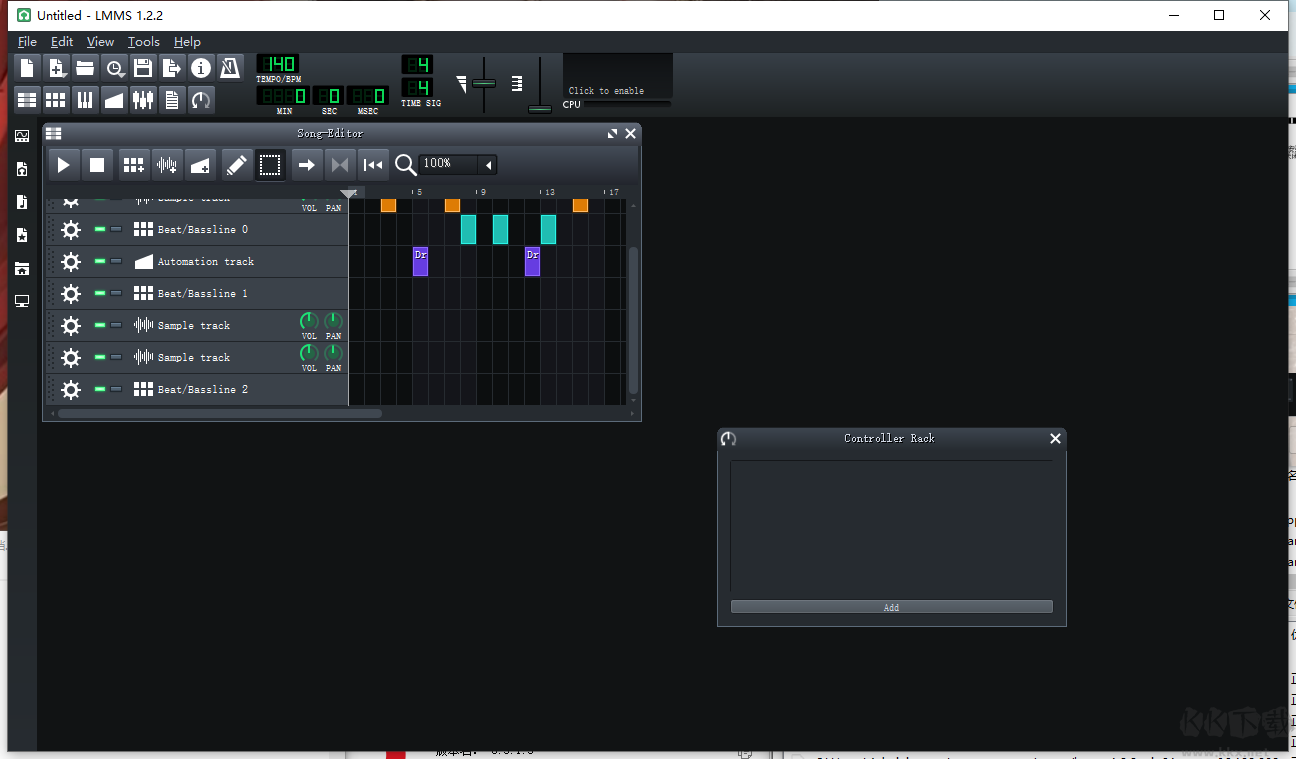This screenshot has width=1296, height=759.
Task: Open the Edit menu
Action: 61,42
